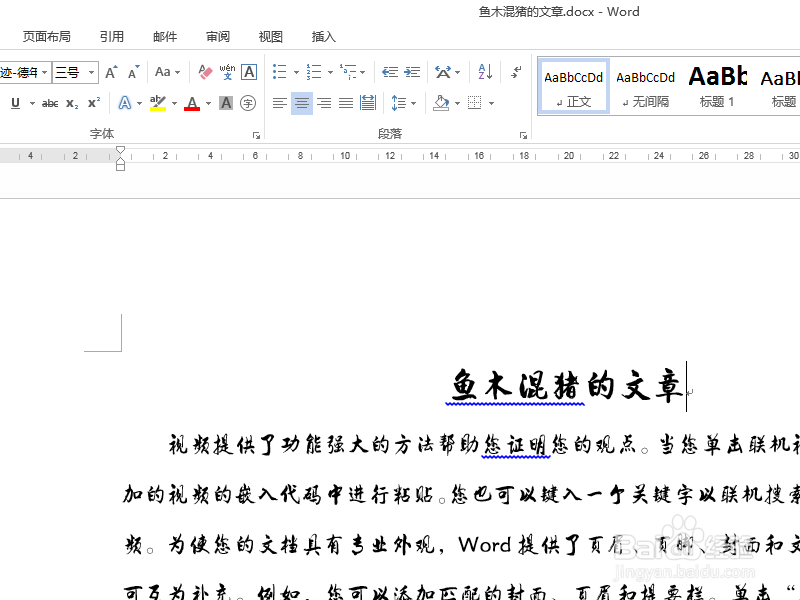The width and height of the screenshot is (800, 600).
Task: Toggle subscript formatting
Action: coord(71,103)
